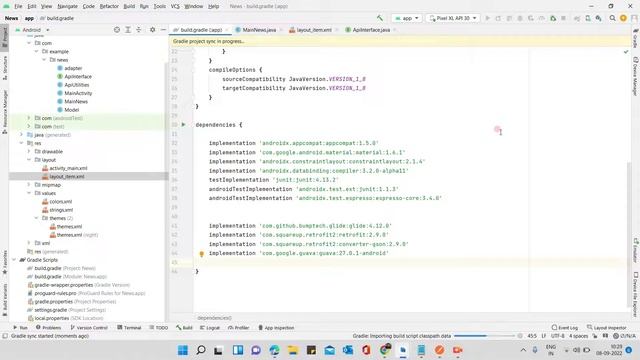Image resolution: width=640 pixels, height=360 pixels.
Task: Open the File menu
Action: click(x=18, y=6)
